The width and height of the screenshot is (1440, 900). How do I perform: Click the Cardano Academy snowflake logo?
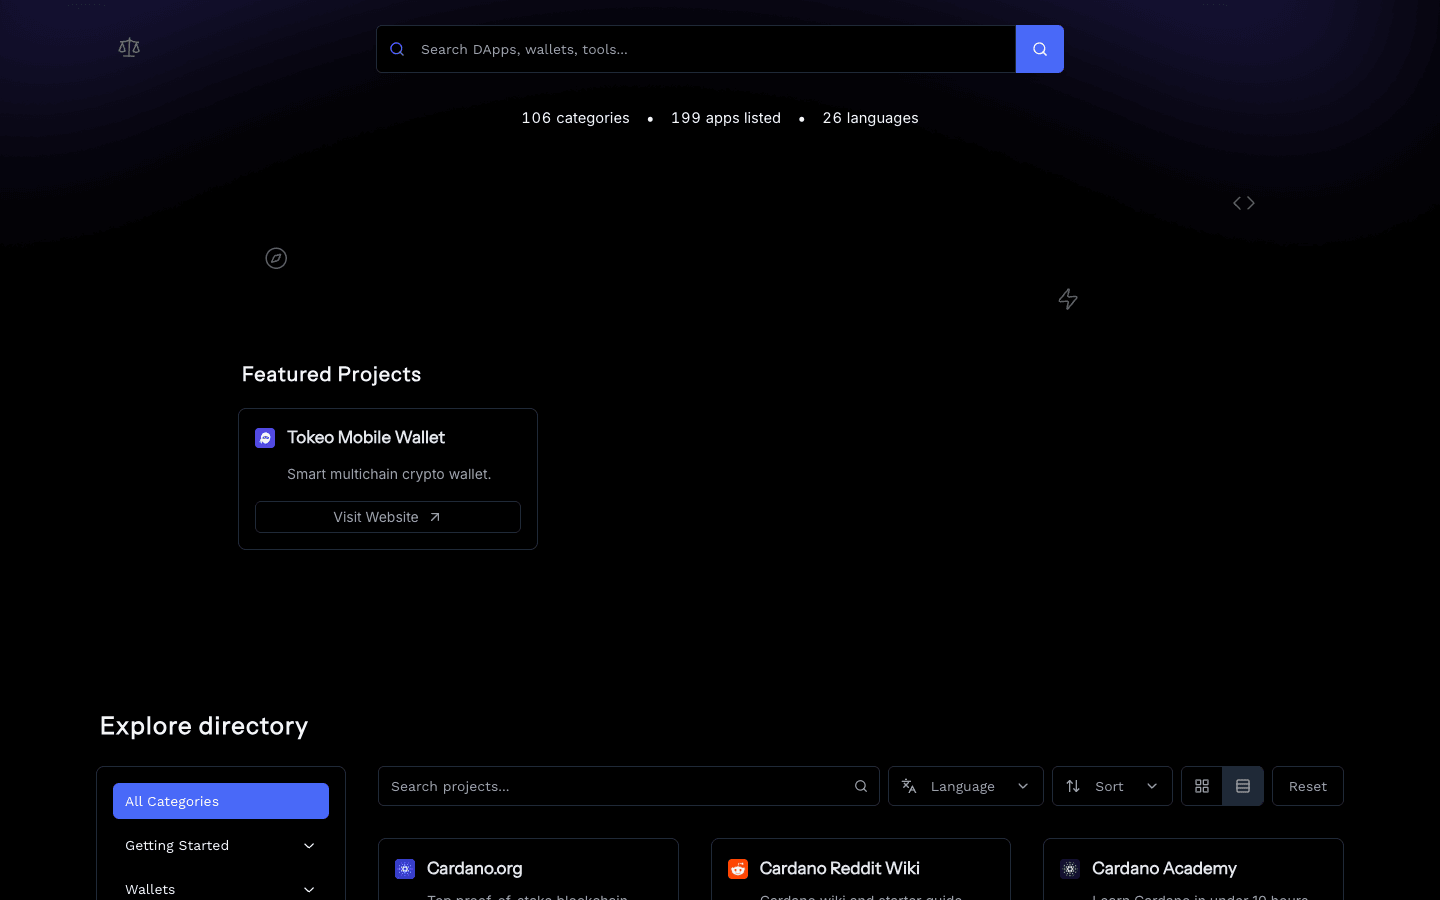coord(1070,869)
